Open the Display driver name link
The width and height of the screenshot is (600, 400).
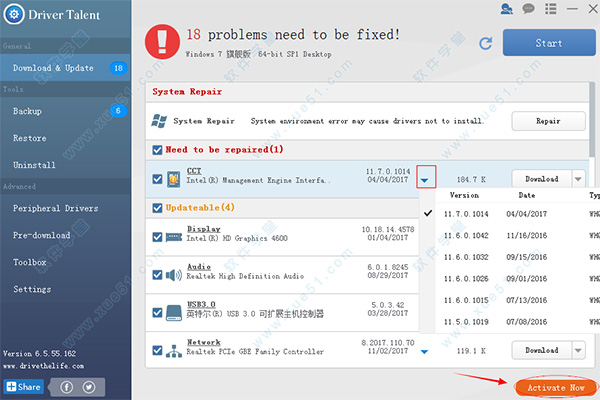point(204,229)
